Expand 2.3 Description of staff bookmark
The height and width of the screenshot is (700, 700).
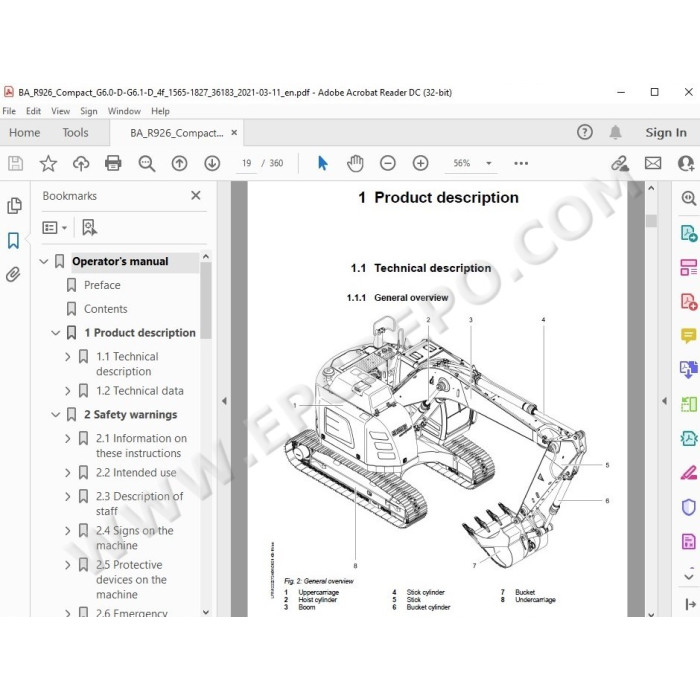pyautogui.click(x=67, y=496)
